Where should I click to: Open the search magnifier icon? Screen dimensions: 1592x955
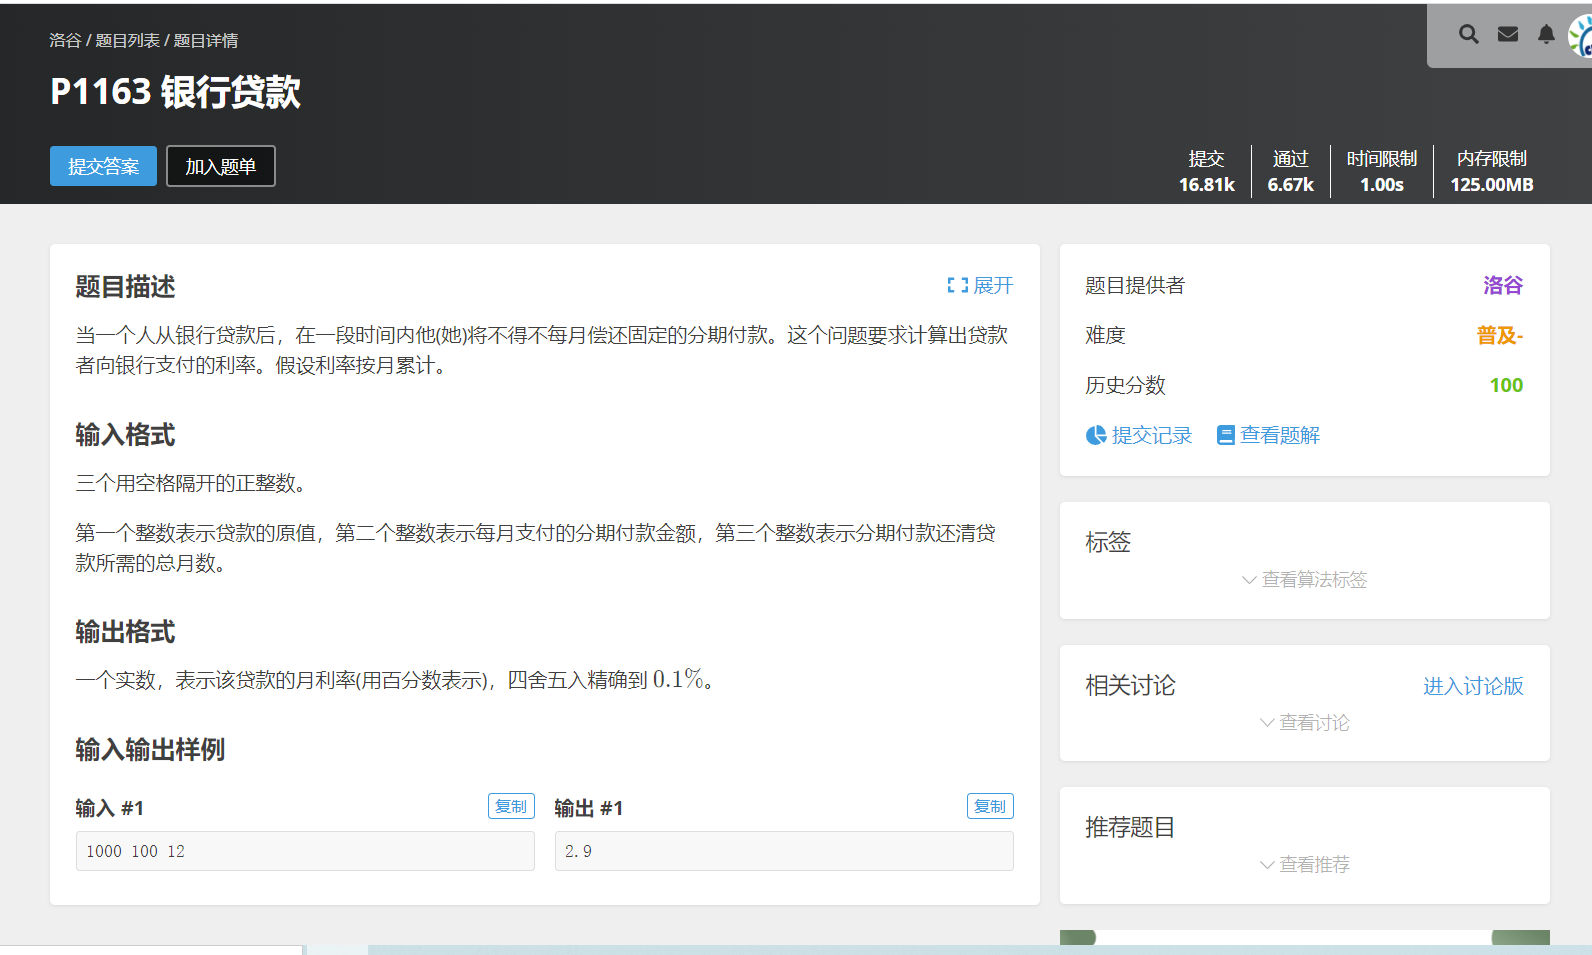coord(1468,35)
